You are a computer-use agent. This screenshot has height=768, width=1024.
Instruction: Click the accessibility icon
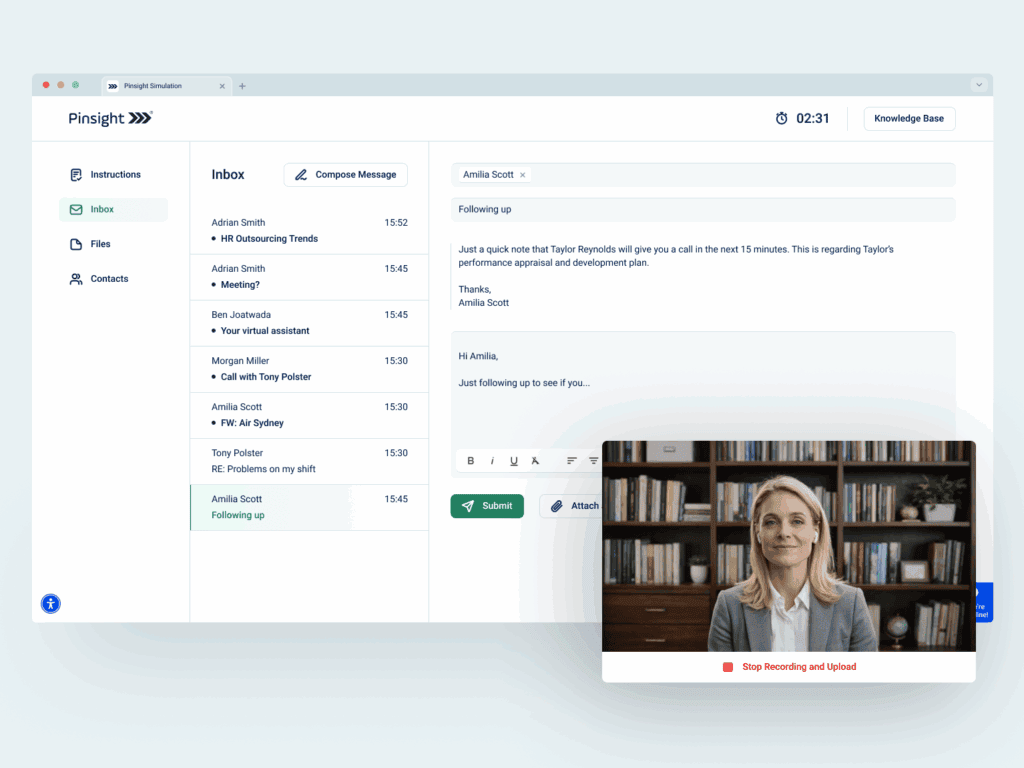pyautogui.click(x=51, y=603)
